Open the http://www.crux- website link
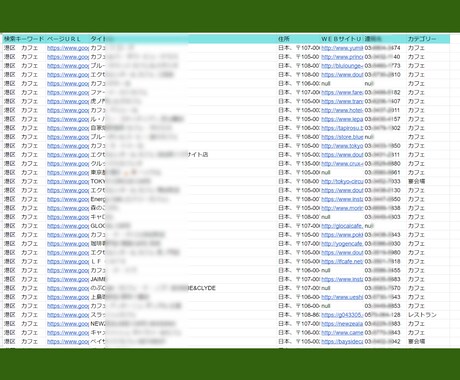Screen dimensions: 460x380 tap(342, 164)
